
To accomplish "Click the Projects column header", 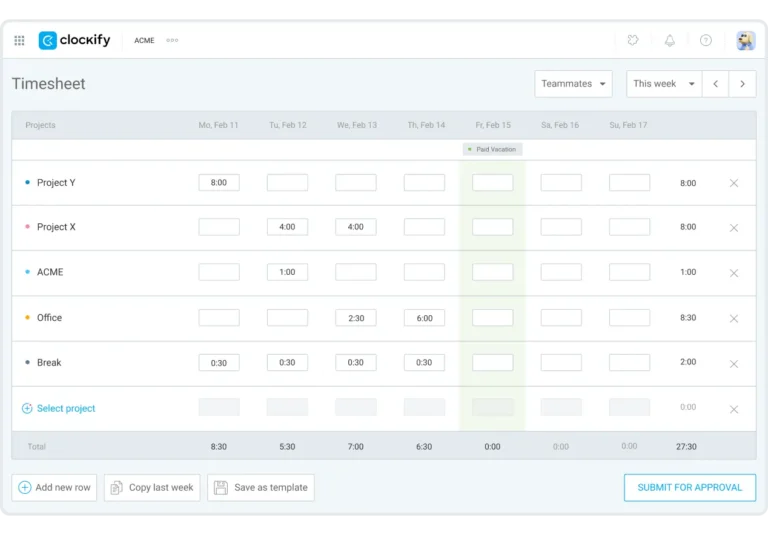I will [40, 125].
